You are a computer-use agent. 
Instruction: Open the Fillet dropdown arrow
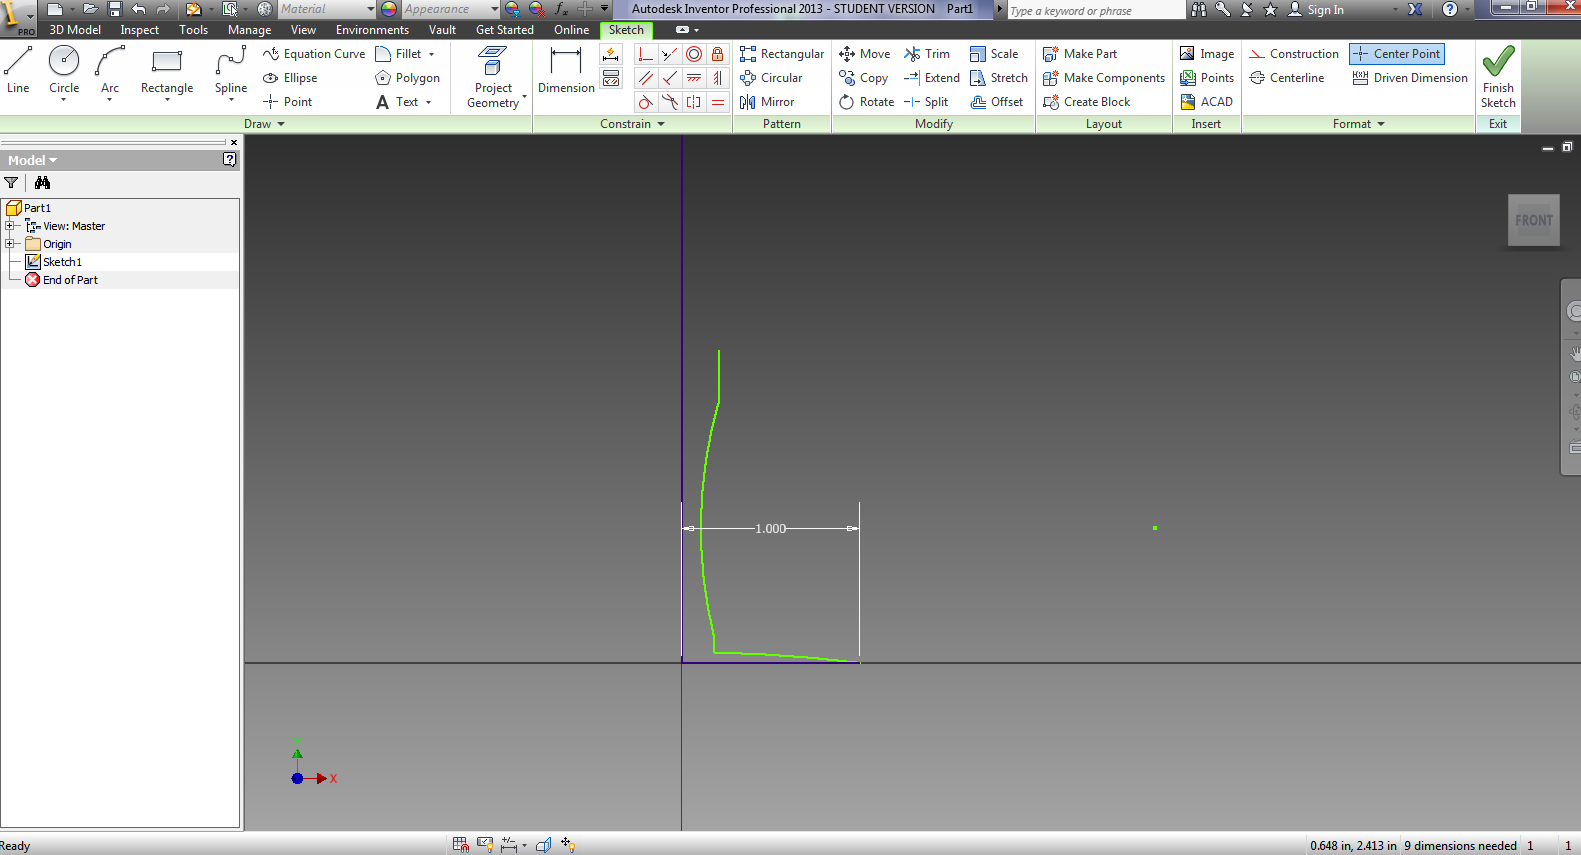(432, 54)
